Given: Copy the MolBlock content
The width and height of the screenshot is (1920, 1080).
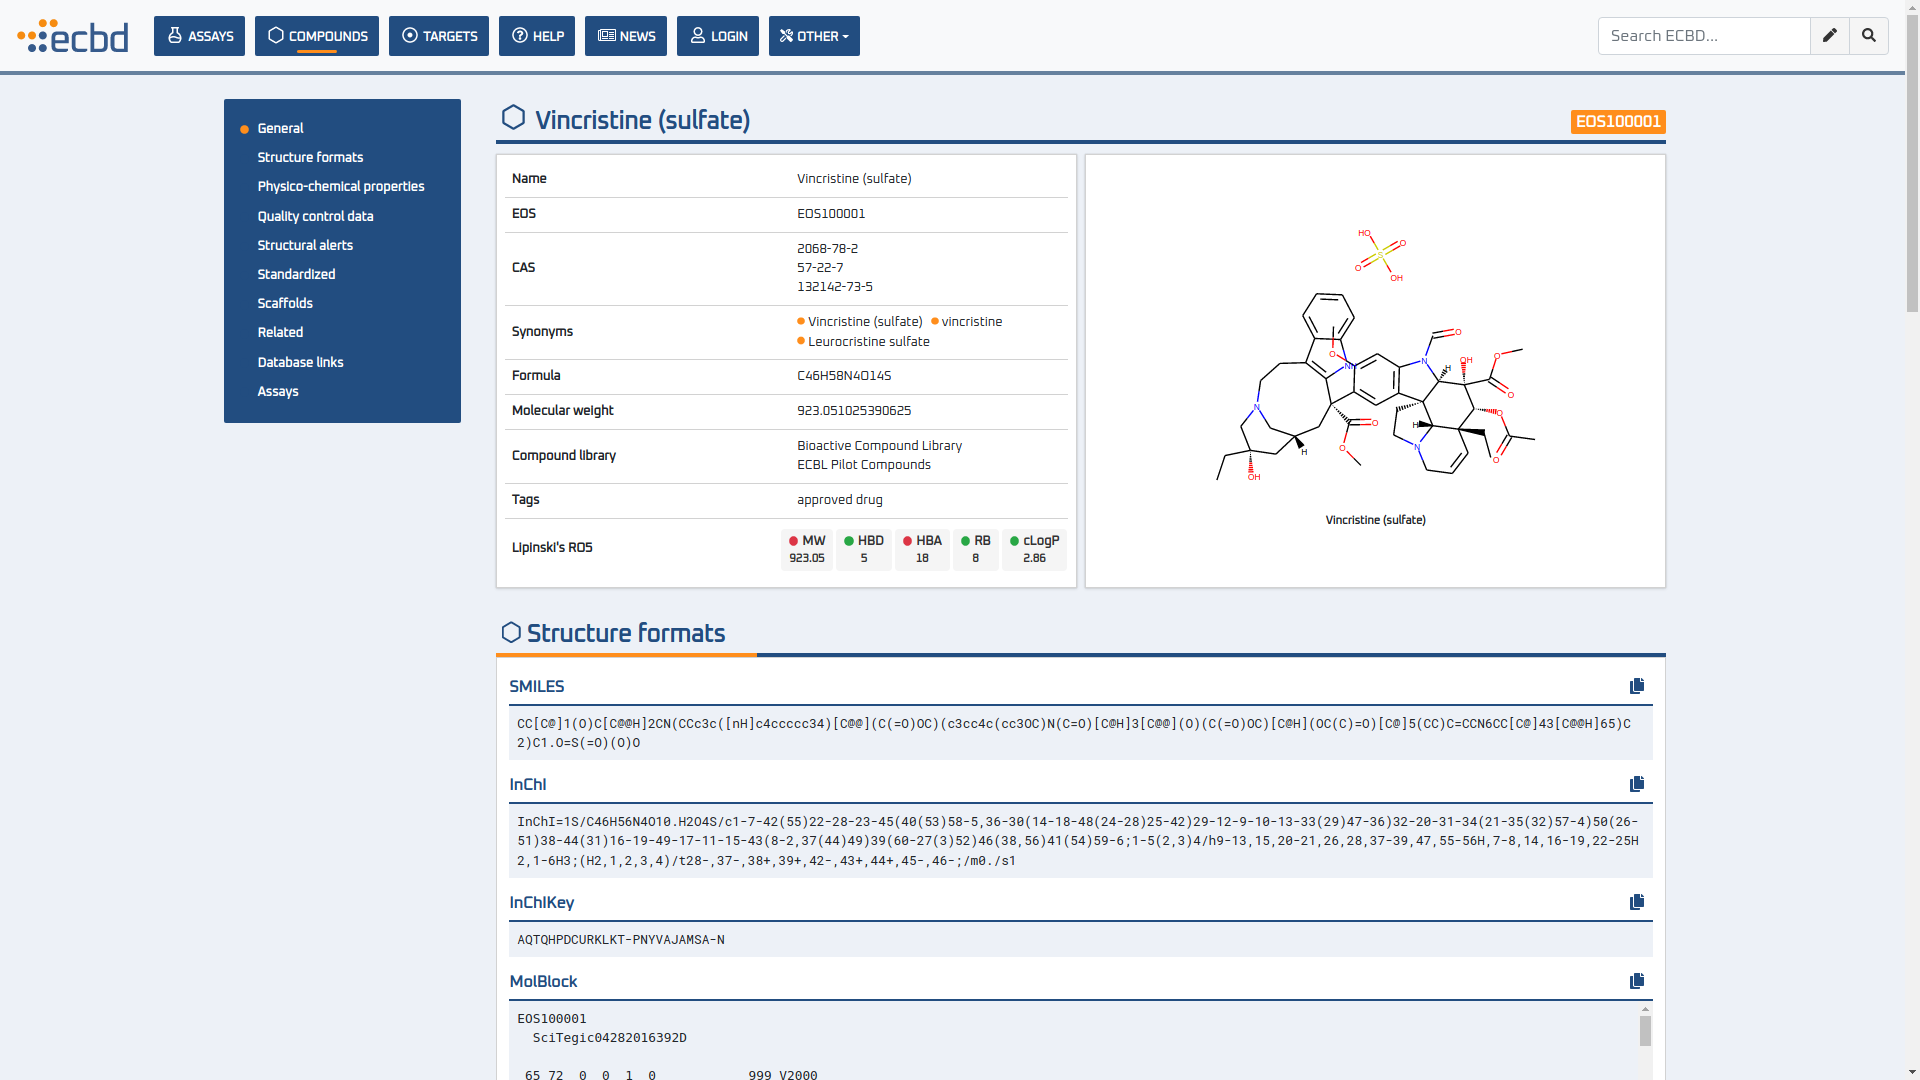Looking at the screenshot, I should (1636, 981).
